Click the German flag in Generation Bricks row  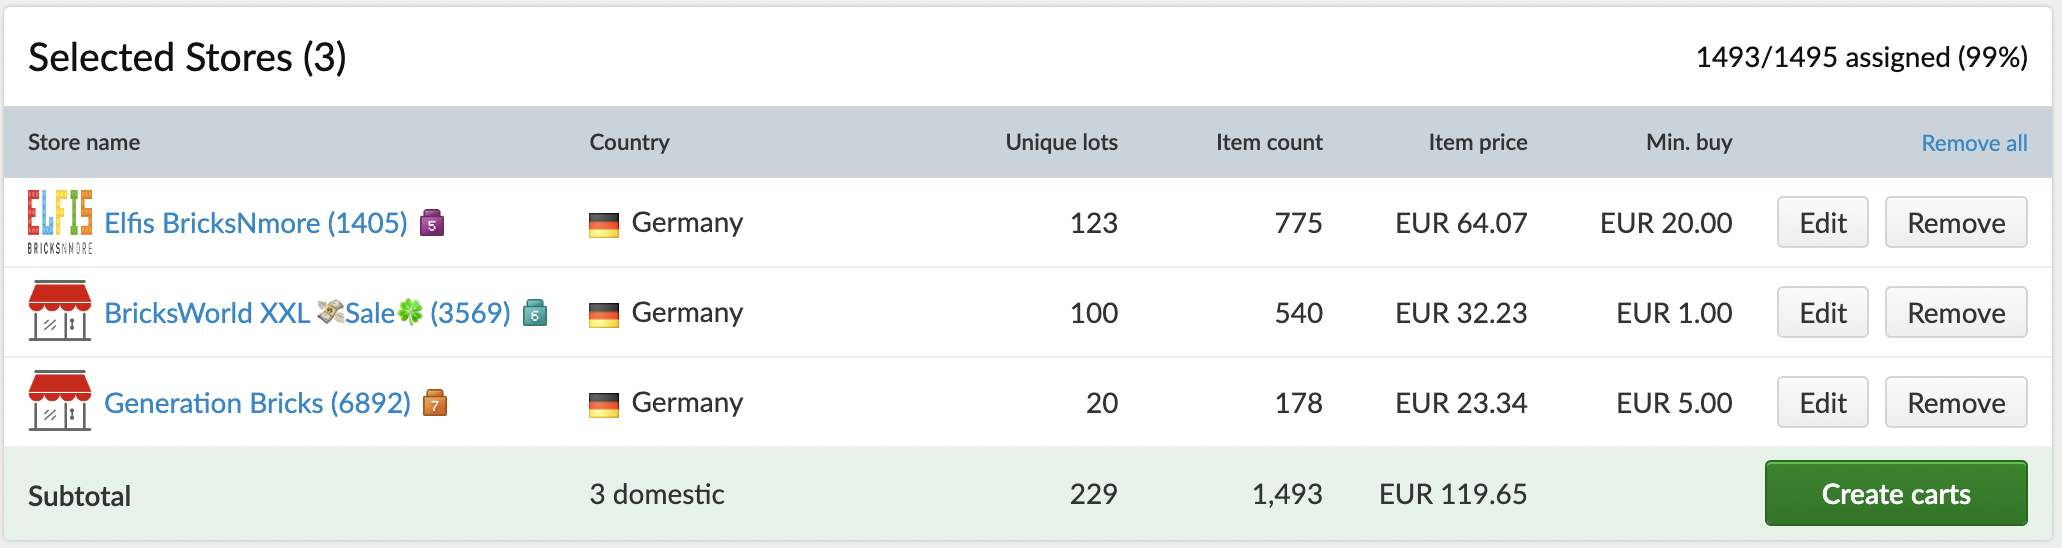(604, 404)
